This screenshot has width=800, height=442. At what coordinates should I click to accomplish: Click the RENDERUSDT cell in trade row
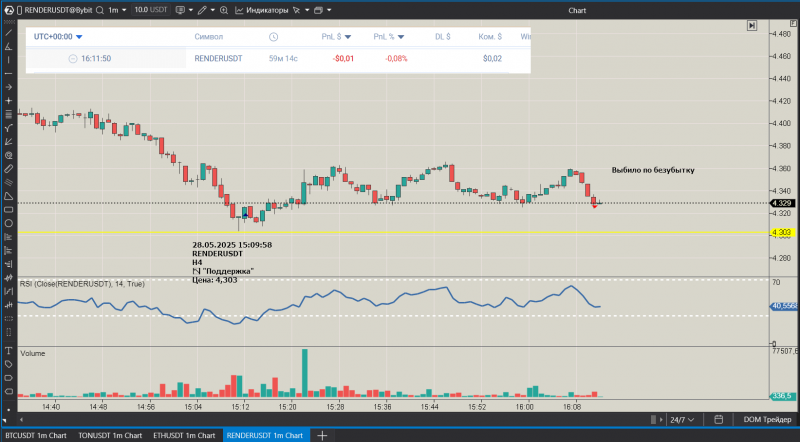pos(218,59)
